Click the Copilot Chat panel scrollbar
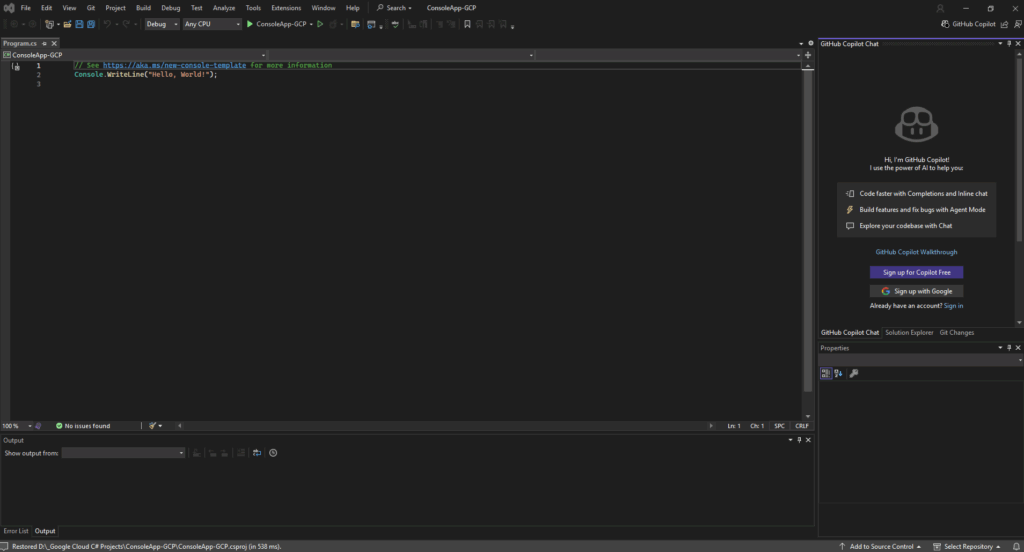Screen dimensions: 1024x552 point(1019,150)
